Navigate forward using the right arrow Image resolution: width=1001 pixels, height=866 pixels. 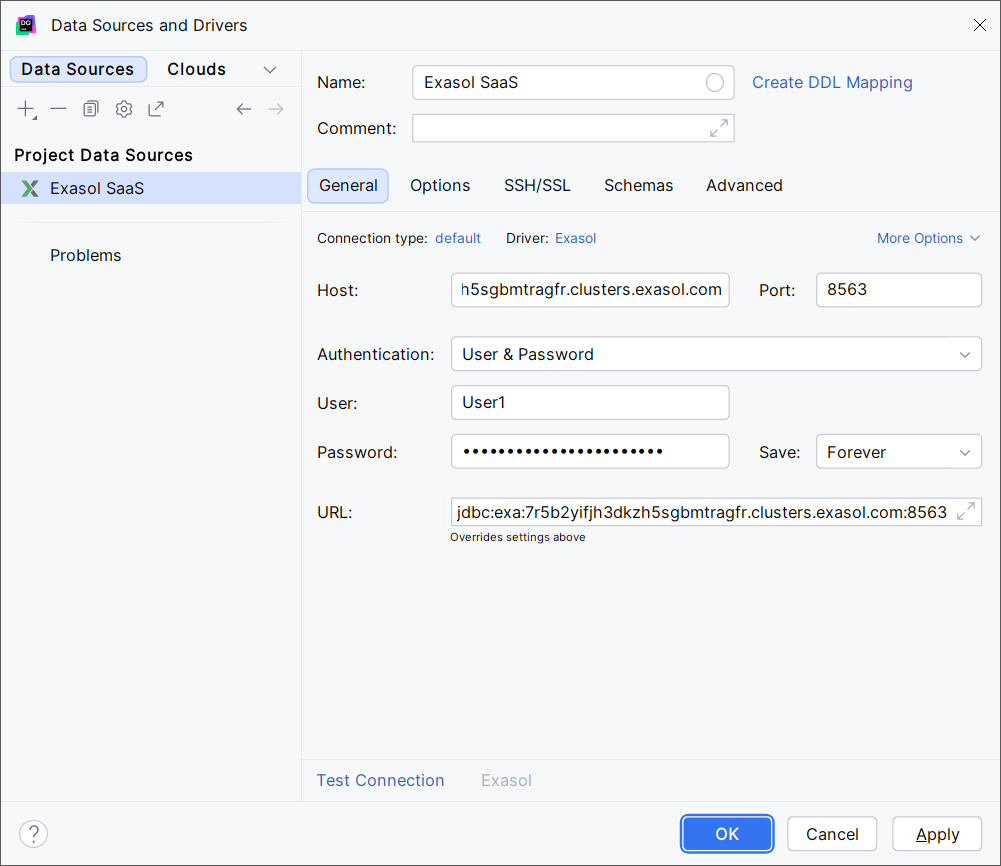(x=276, y=108)
